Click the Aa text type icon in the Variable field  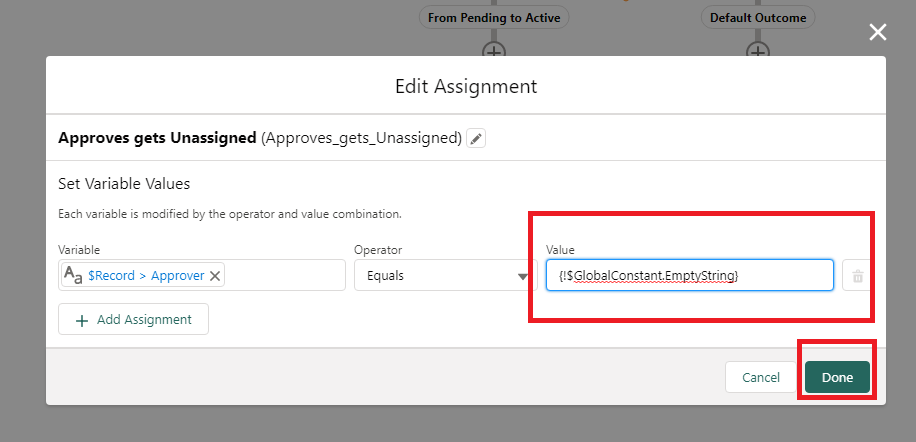[x=73, y=276]
